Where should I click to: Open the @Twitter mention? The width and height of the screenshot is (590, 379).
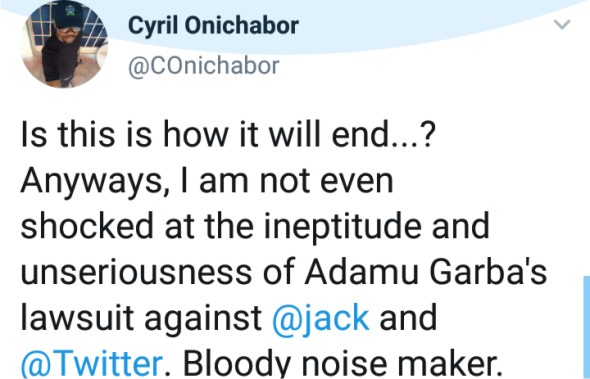point(92,363)
